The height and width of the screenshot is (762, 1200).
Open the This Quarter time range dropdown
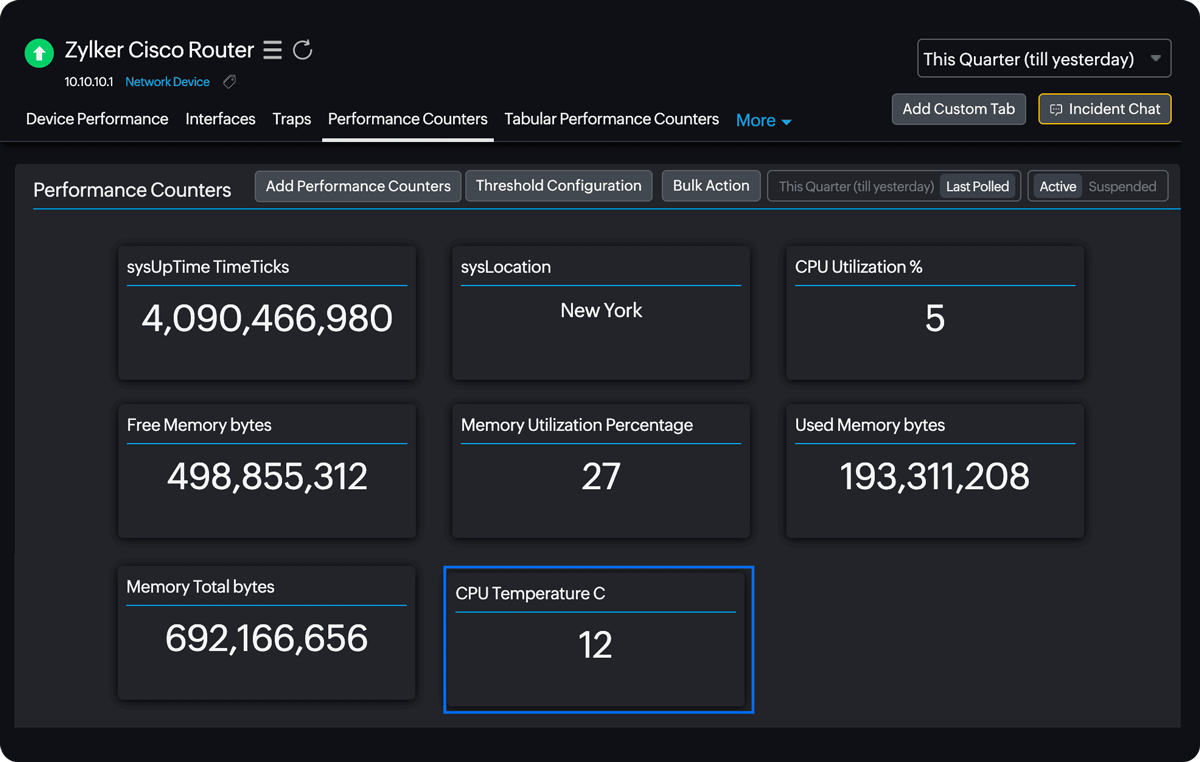(1043, 59)
